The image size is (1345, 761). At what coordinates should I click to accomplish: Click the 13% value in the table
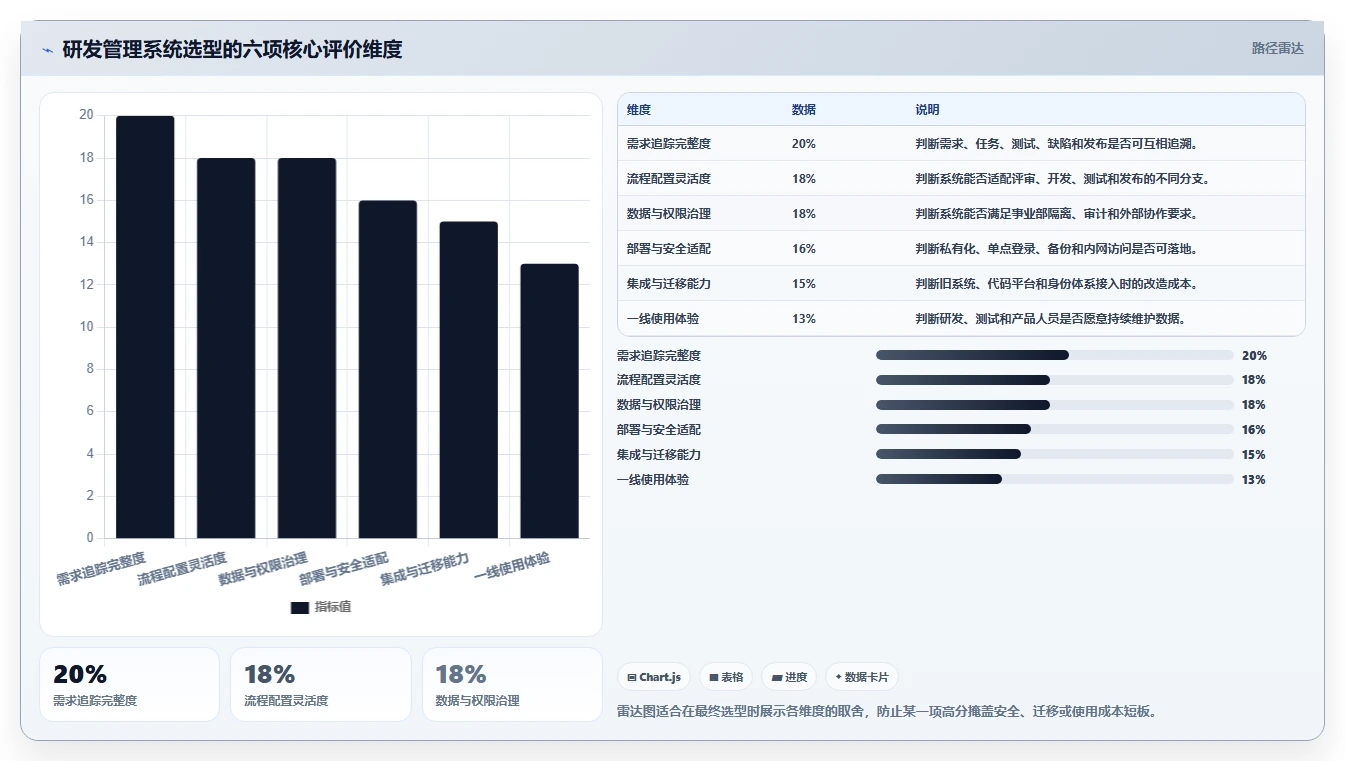tap(804, 318)
